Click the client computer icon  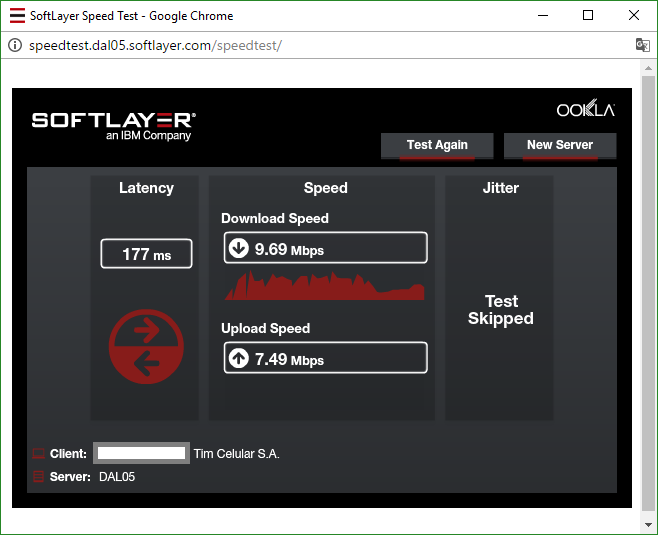39,454
